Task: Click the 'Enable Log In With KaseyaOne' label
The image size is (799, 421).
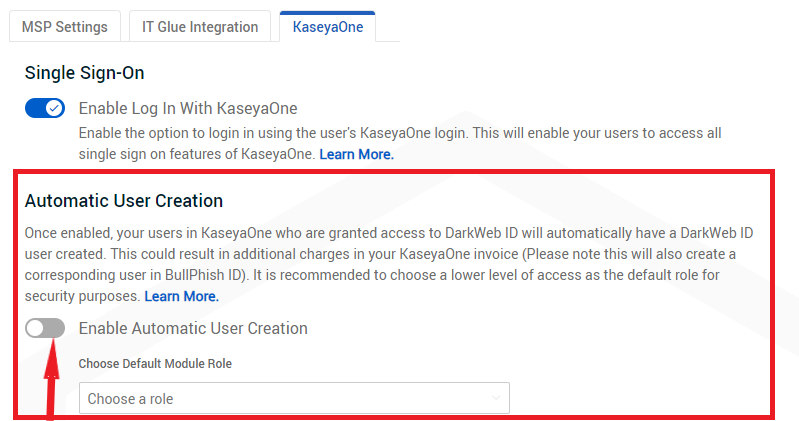Action: [x=188, y=108]
